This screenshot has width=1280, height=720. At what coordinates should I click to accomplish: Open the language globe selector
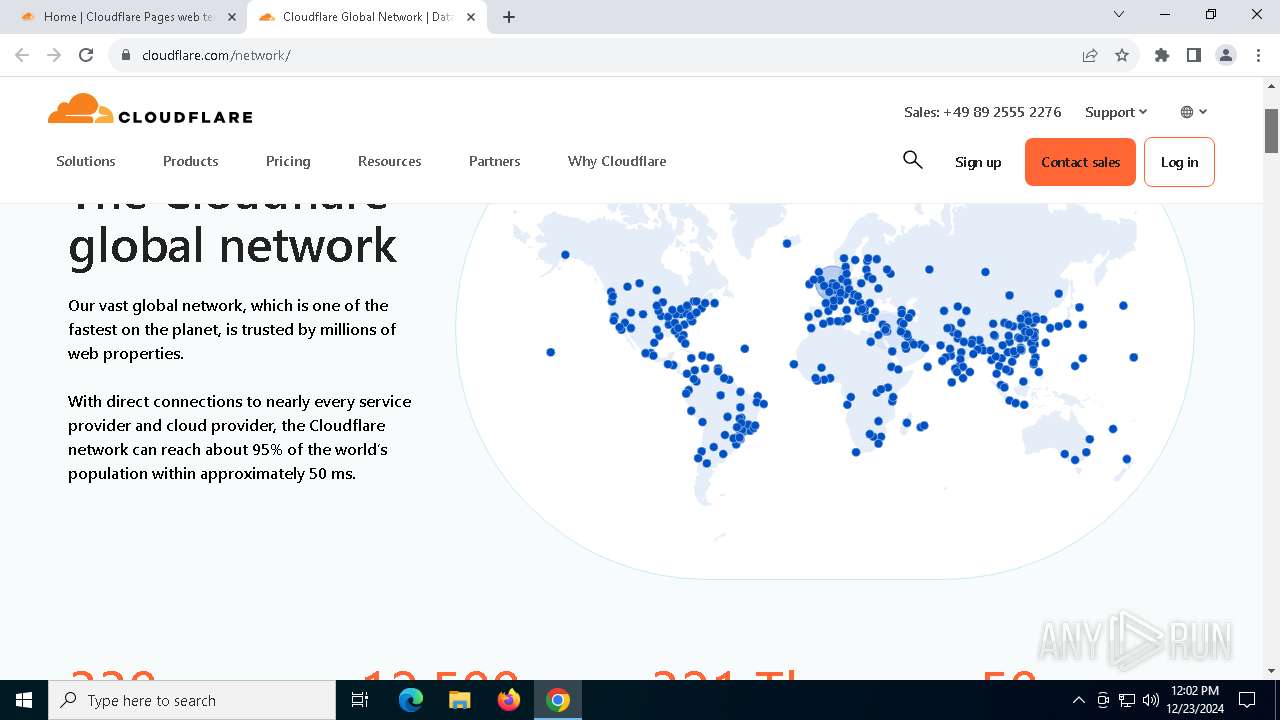coord(1194,112)
